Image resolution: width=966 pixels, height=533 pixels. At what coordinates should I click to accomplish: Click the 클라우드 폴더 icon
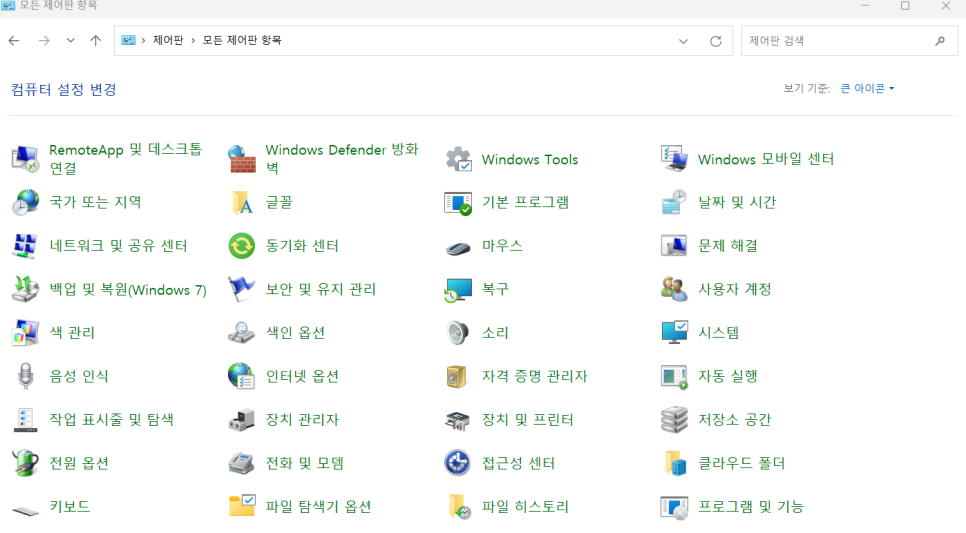[674, 463]
